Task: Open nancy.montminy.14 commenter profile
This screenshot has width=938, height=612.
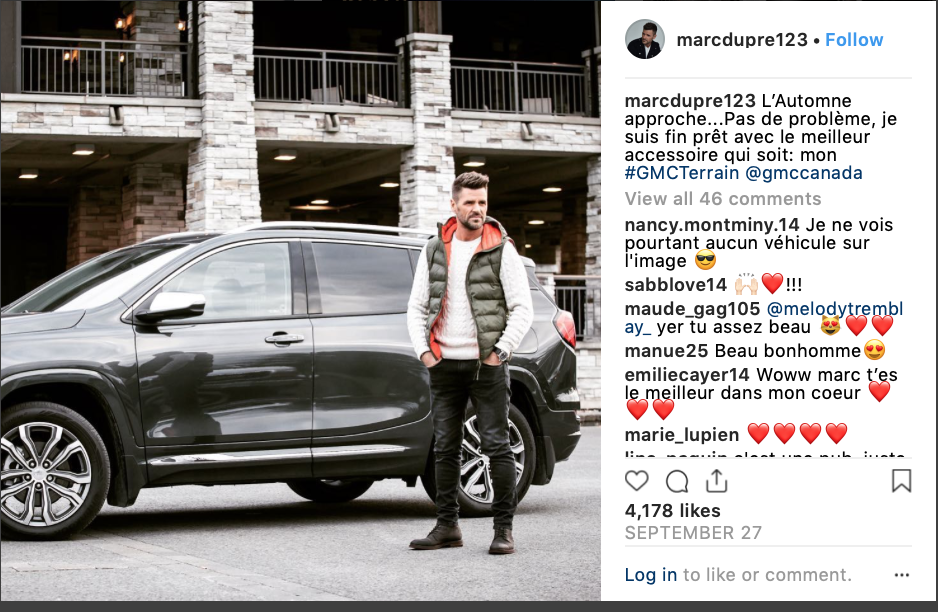Action: point(712,226)
